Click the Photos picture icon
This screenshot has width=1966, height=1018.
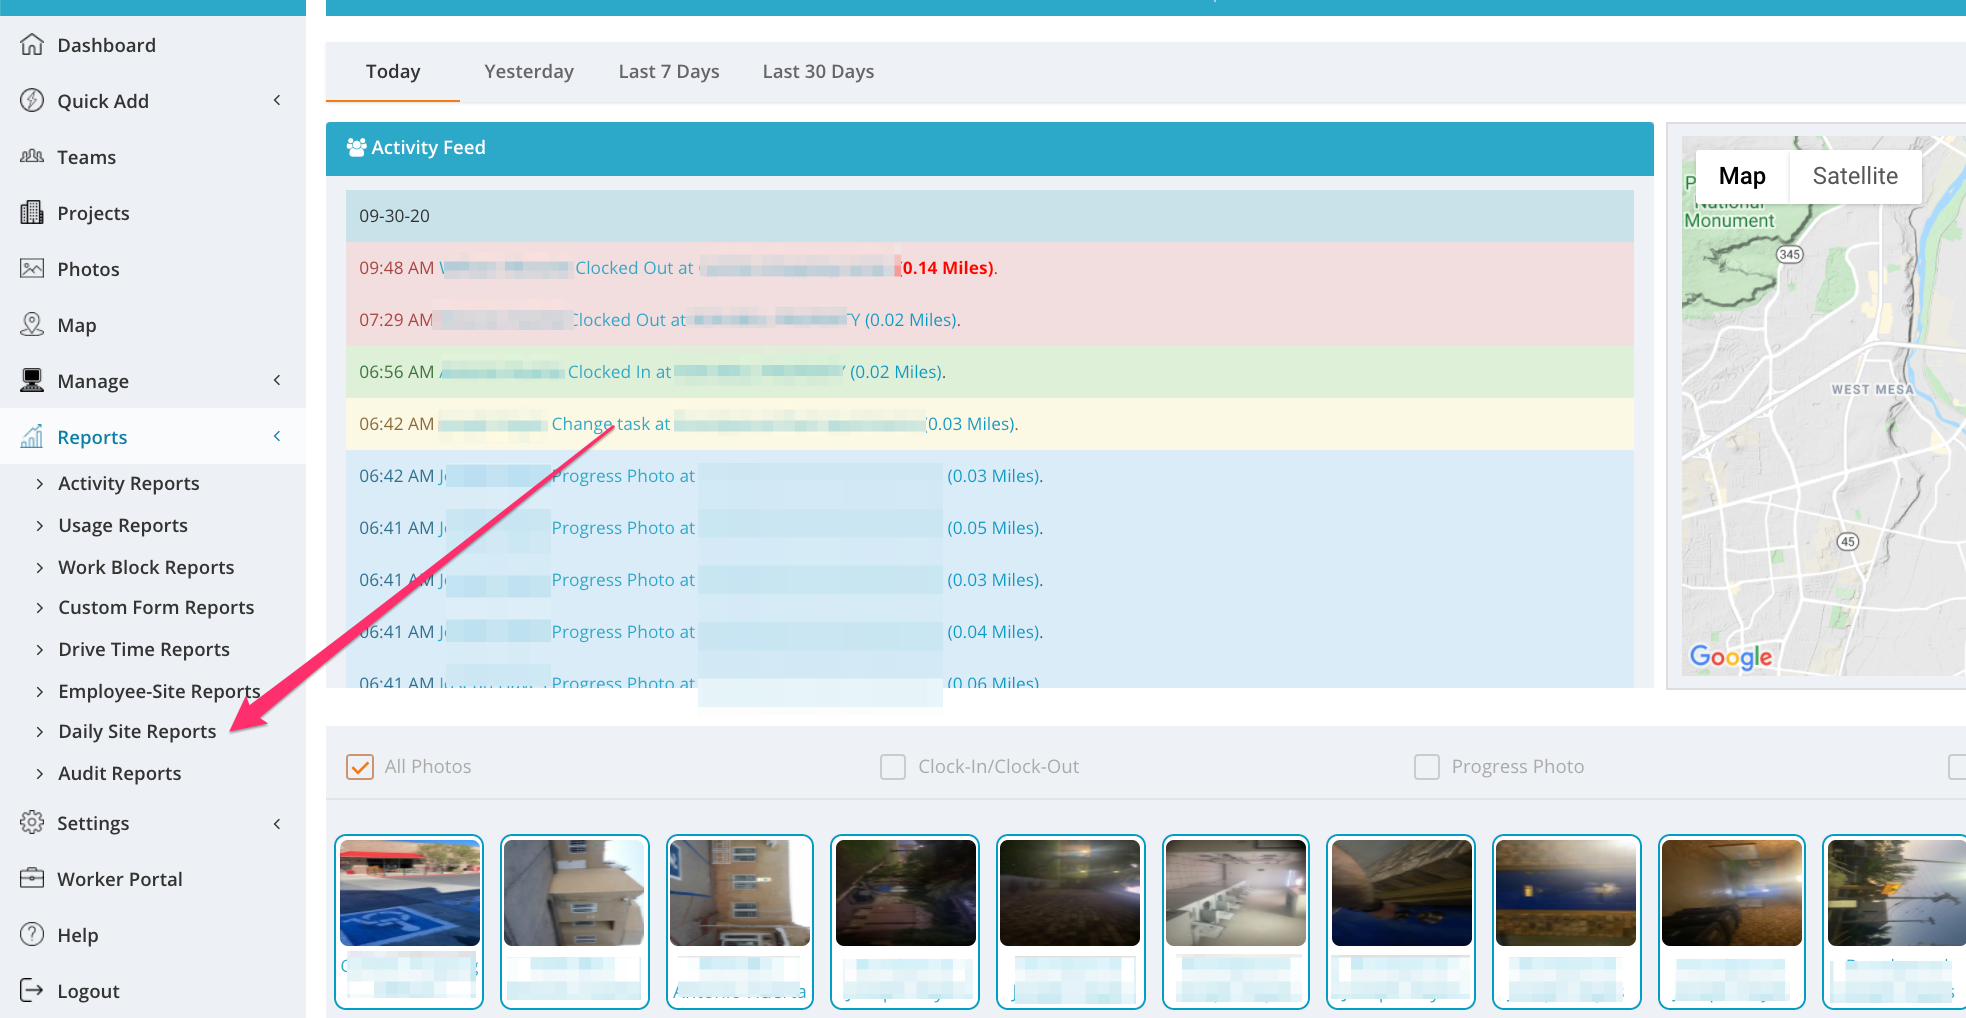(x=32, y=269)
